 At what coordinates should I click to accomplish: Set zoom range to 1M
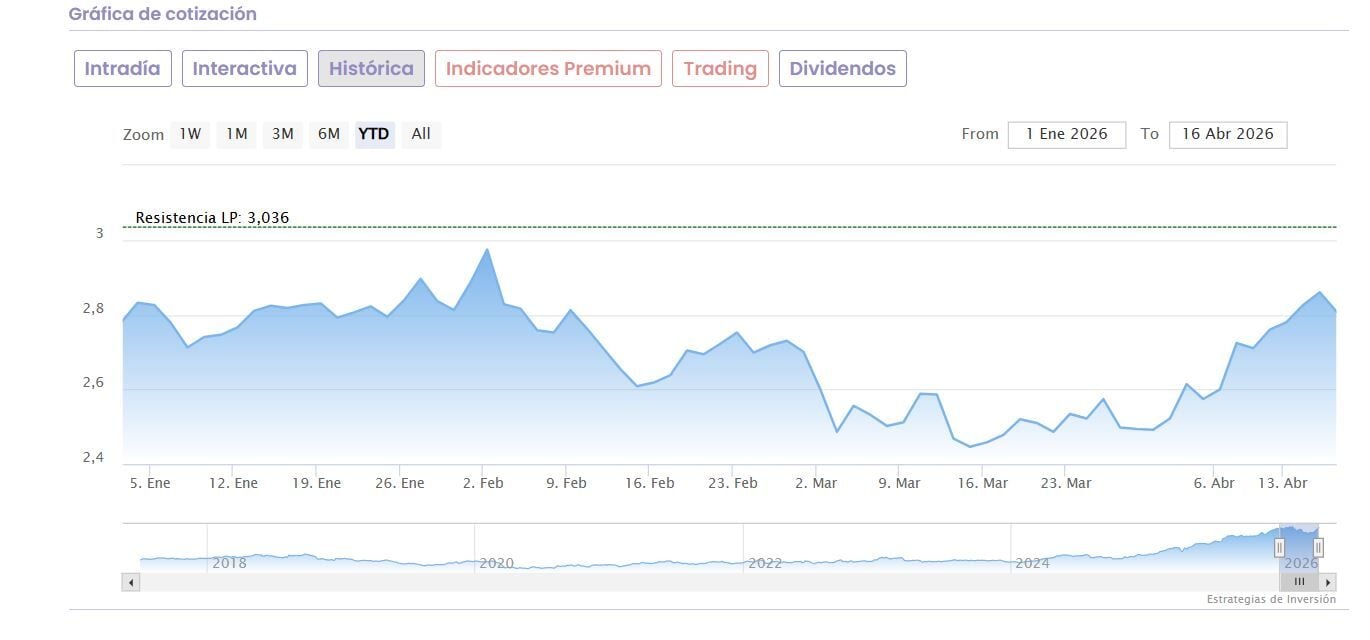236,134
